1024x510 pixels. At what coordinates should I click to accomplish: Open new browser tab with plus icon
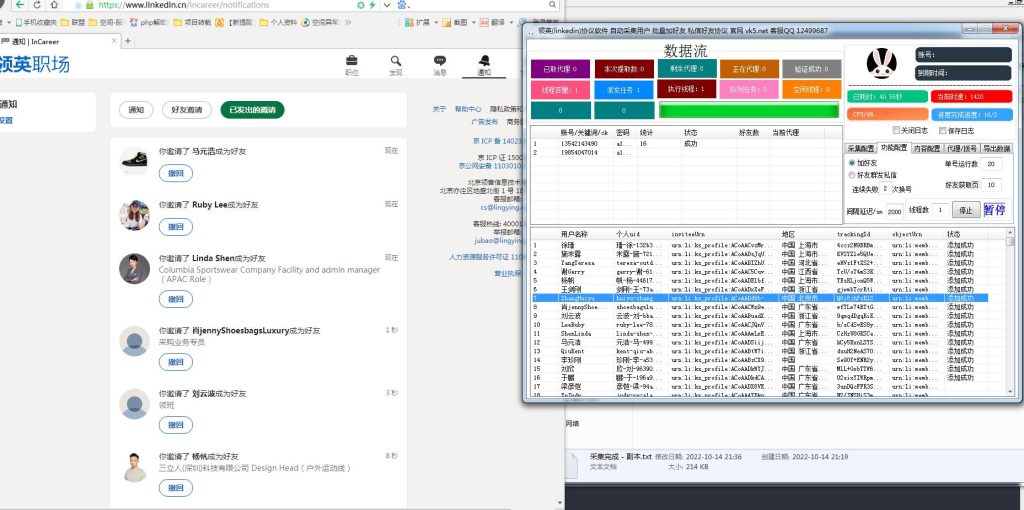[127, 41]
